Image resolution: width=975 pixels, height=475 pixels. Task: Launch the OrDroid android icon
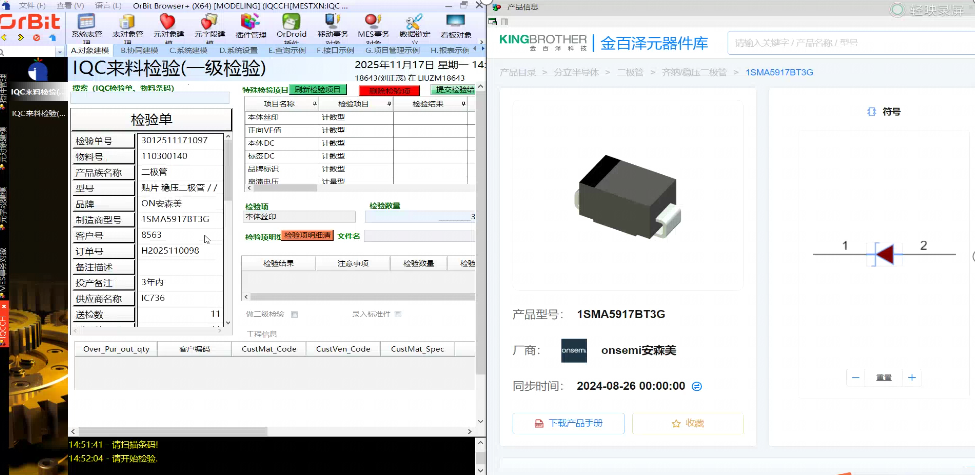pos(291,22)
